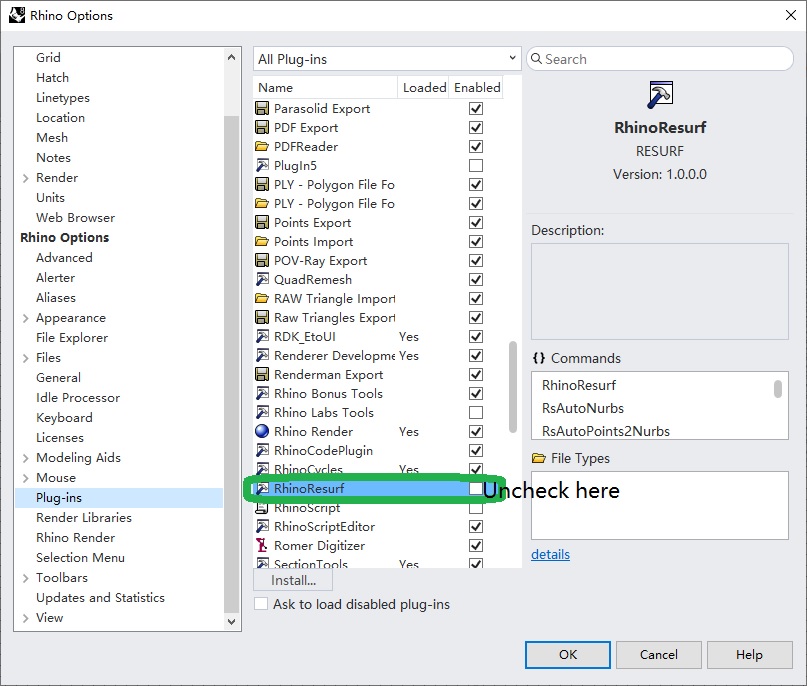The height and width of the screenshot is (686, 807).
Task: Open the Licenses options page
Action: 60,437
